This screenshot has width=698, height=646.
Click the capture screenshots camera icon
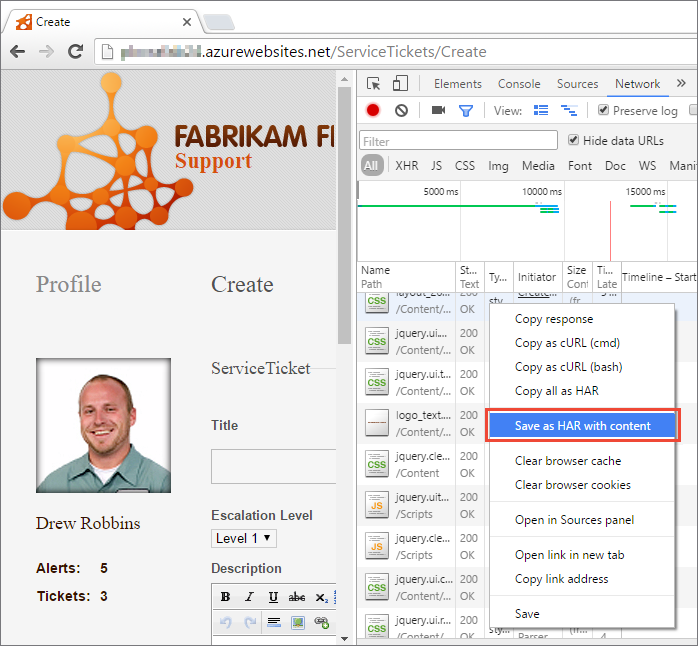tap(438, 110)
